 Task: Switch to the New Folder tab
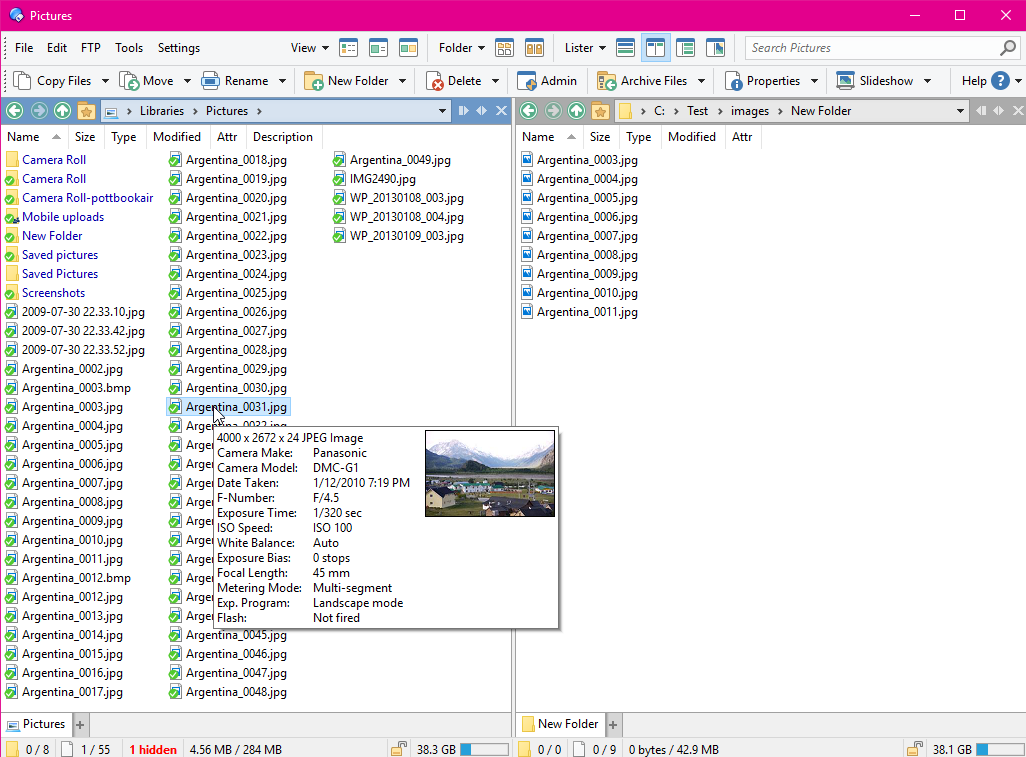pyautogui.click(x=566, y=723)
